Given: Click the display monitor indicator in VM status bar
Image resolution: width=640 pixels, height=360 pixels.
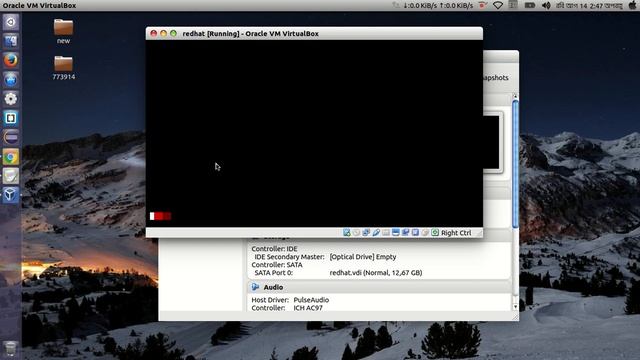Looking at the screenshot, I should 396,233.
